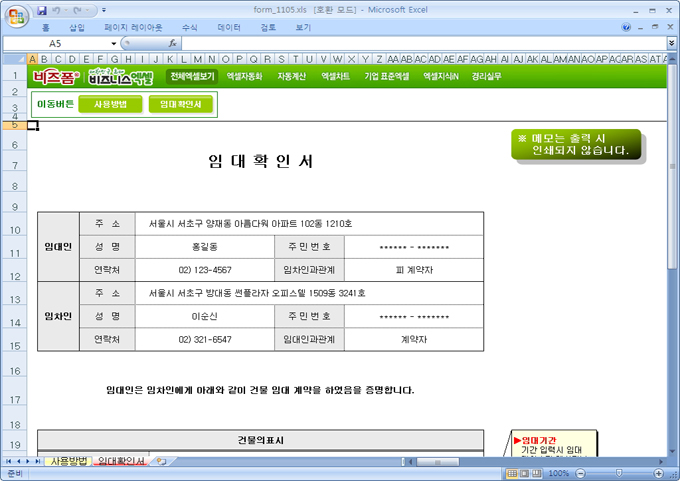Expand the formula bar
680x481 pixels.
[670, 44]
